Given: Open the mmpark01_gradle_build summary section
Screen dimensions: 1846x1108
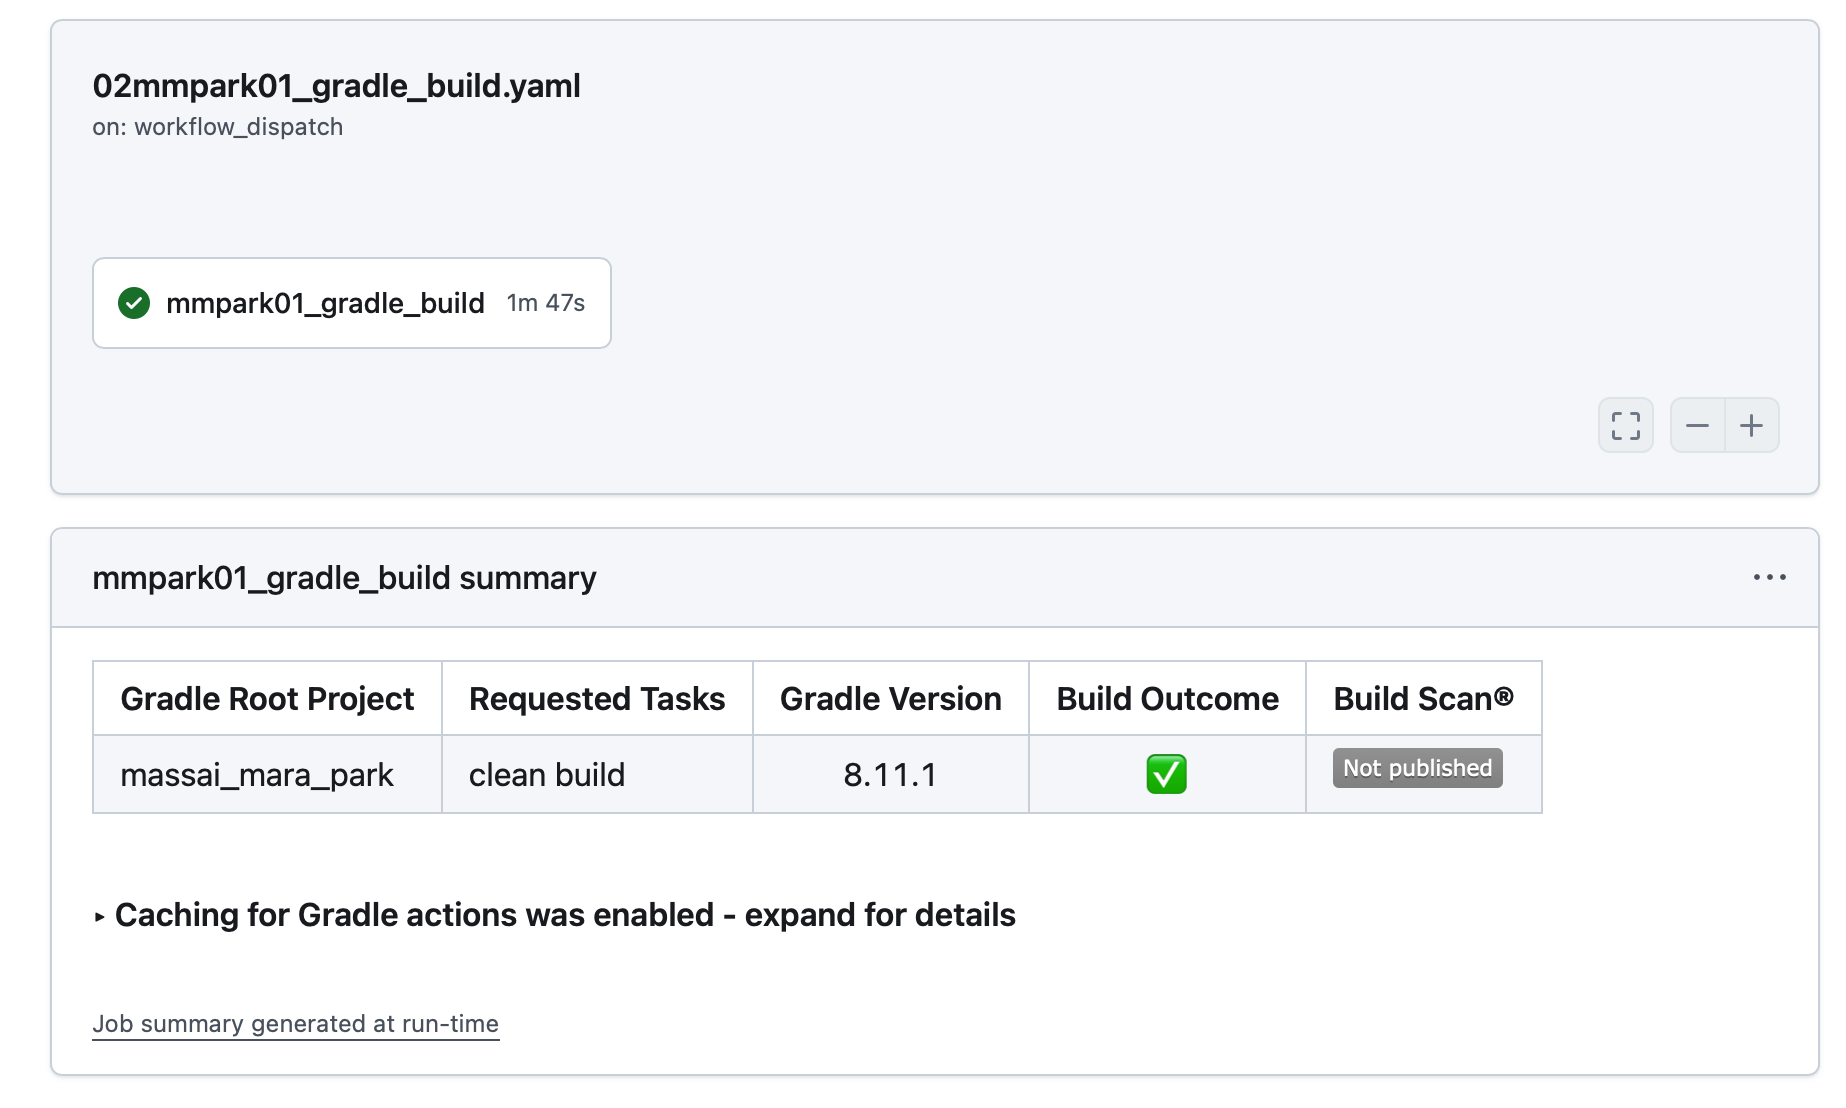Looking at the screenshot, I should pyautogui.click(x=344, y=577).
